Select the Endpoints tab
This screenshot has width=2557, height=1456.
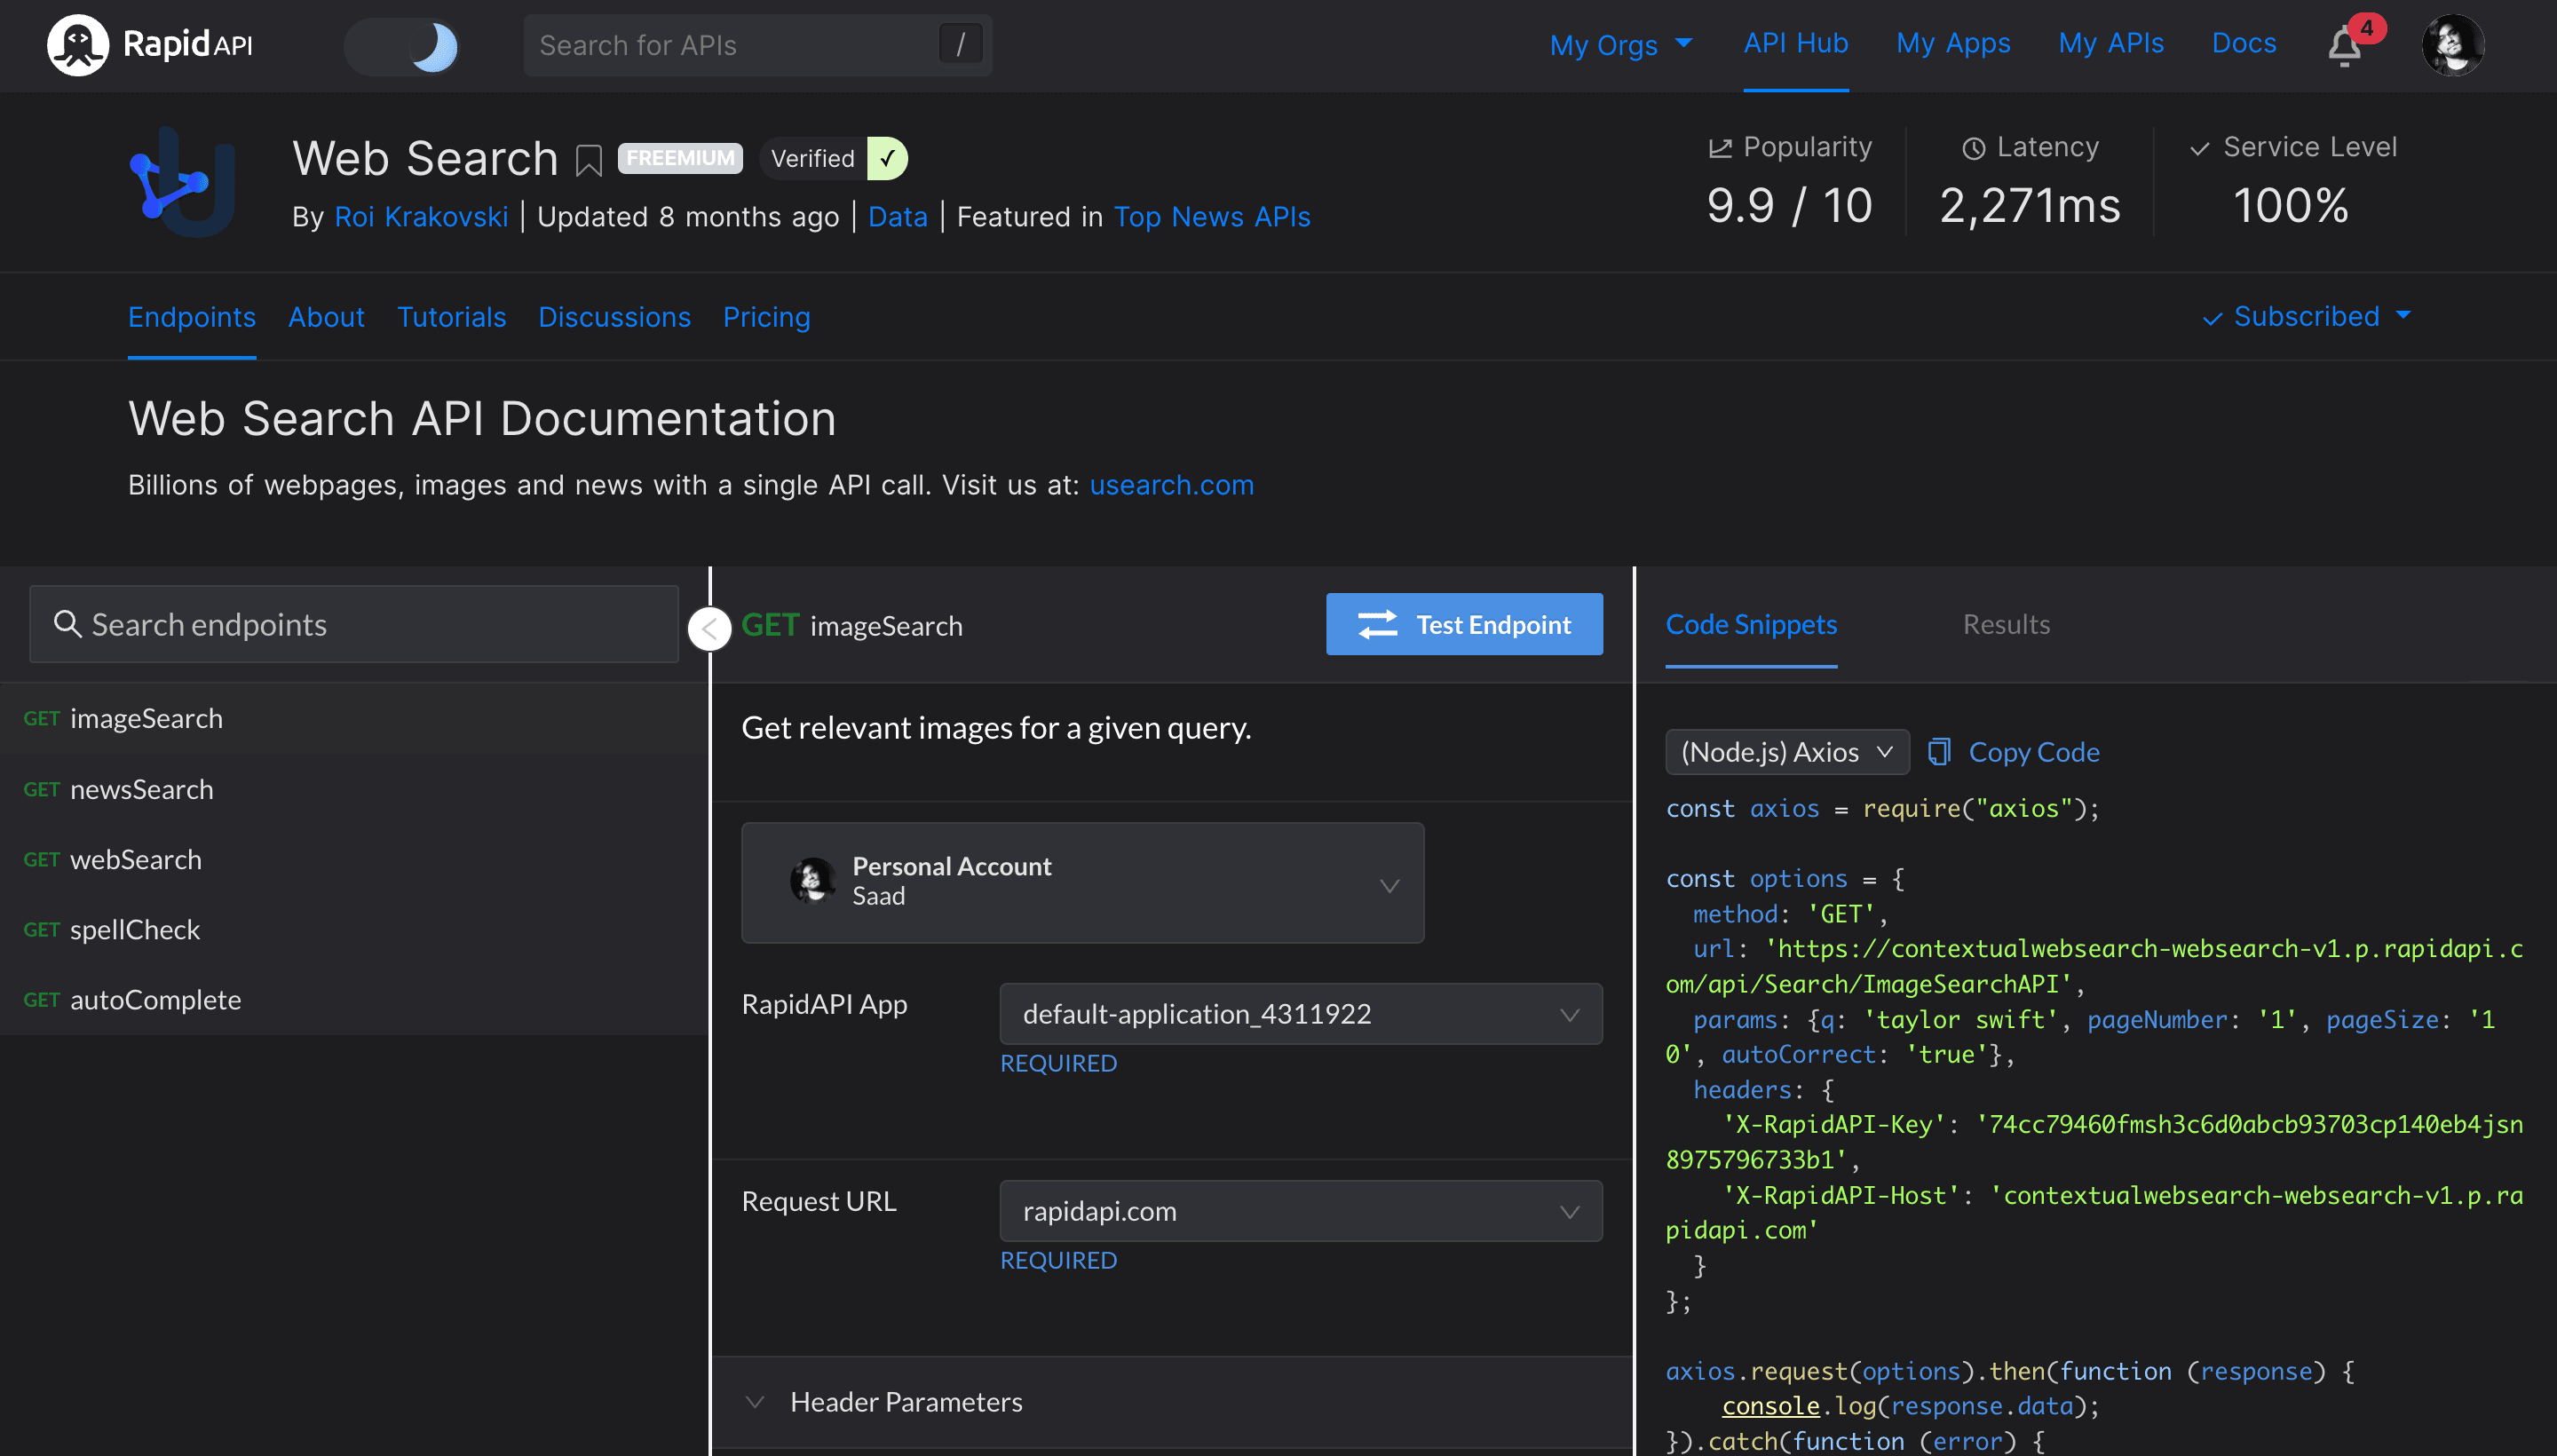coord(192,317)
